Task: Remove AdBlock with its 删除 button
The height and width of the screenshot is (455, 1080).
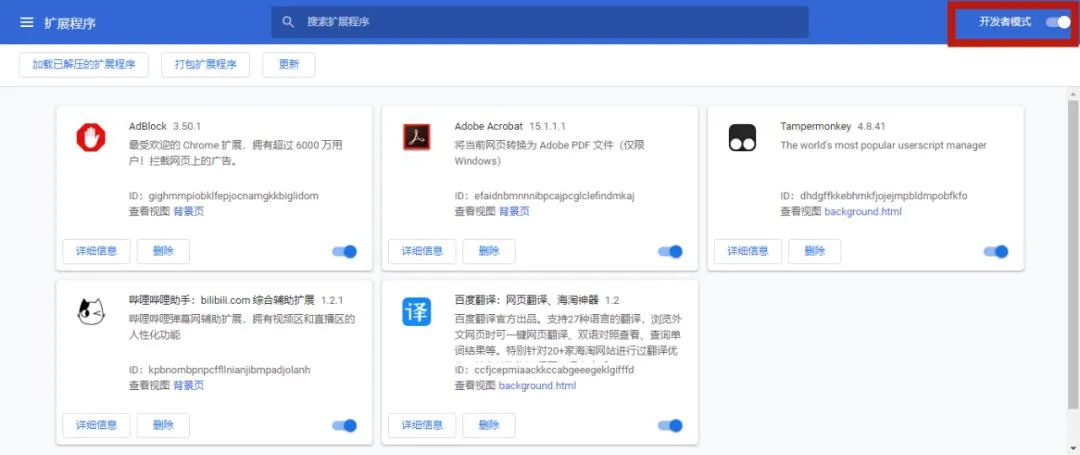Action: (163, 251)
